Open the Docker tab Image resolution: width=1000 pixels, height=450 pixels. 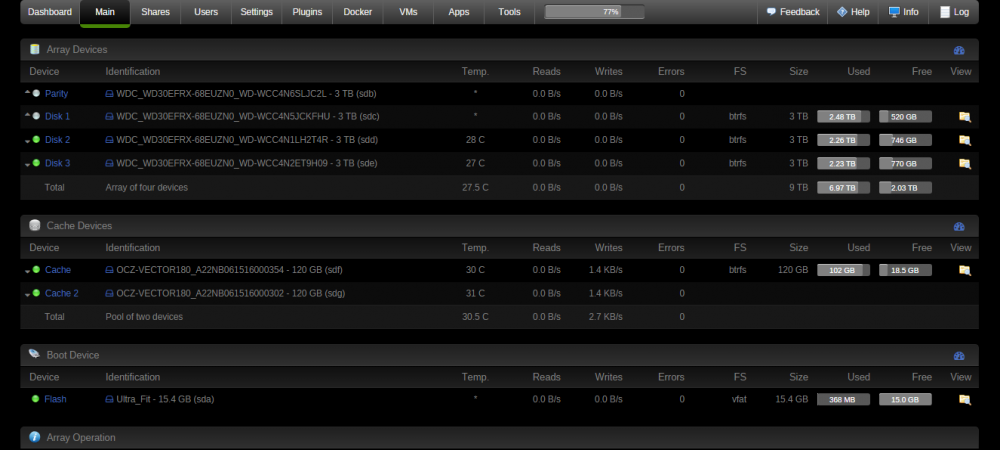tap(358, 12)
